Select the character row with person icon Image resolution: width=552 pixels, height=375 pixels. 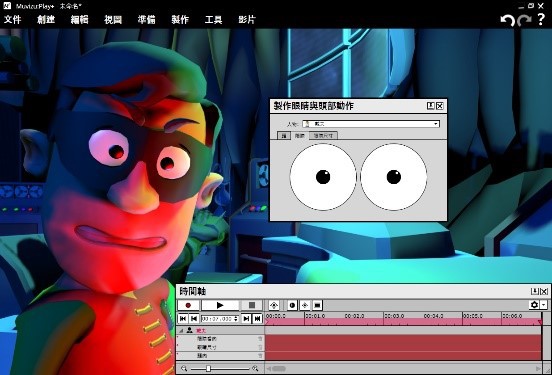point(220,330)
